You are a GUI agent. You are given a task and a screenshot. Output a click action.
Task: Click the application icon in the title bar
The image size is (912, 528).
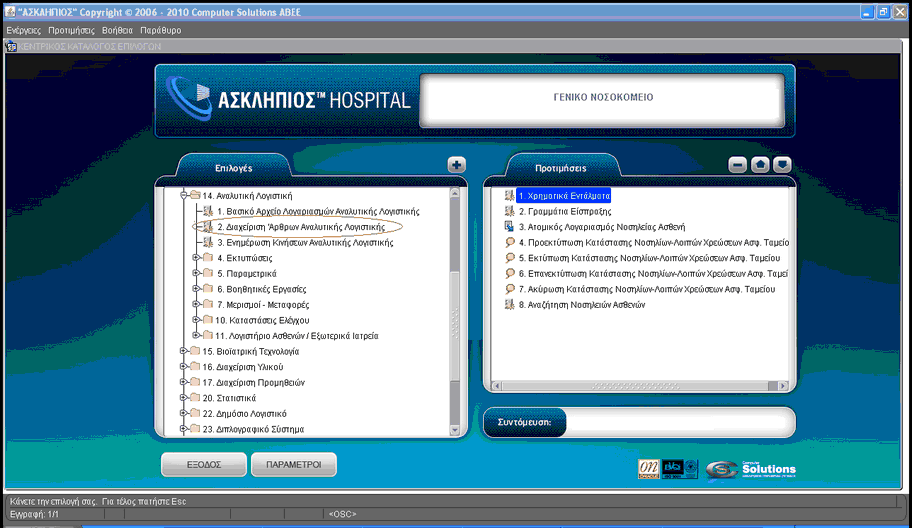tap(10, 12)
